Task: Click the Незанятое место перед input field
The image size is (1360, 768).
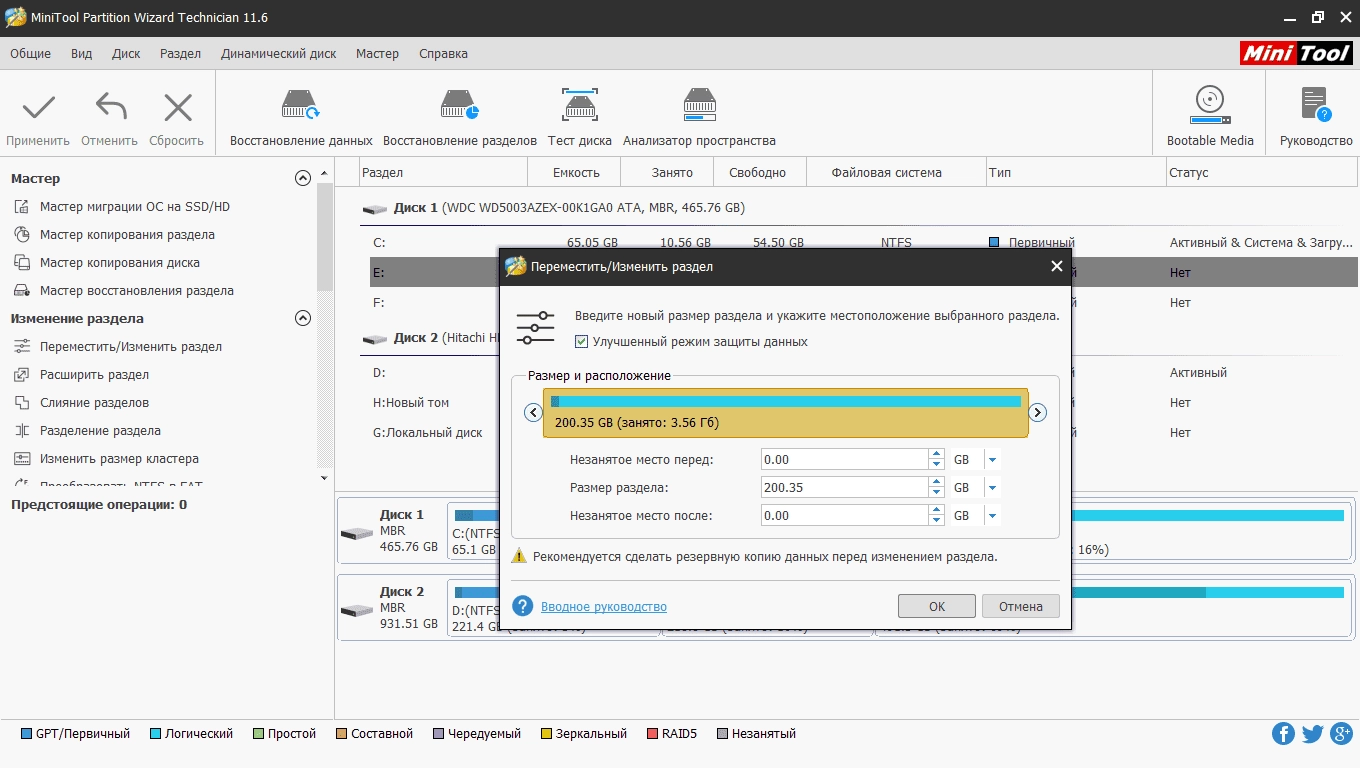Action: [845, 460]
